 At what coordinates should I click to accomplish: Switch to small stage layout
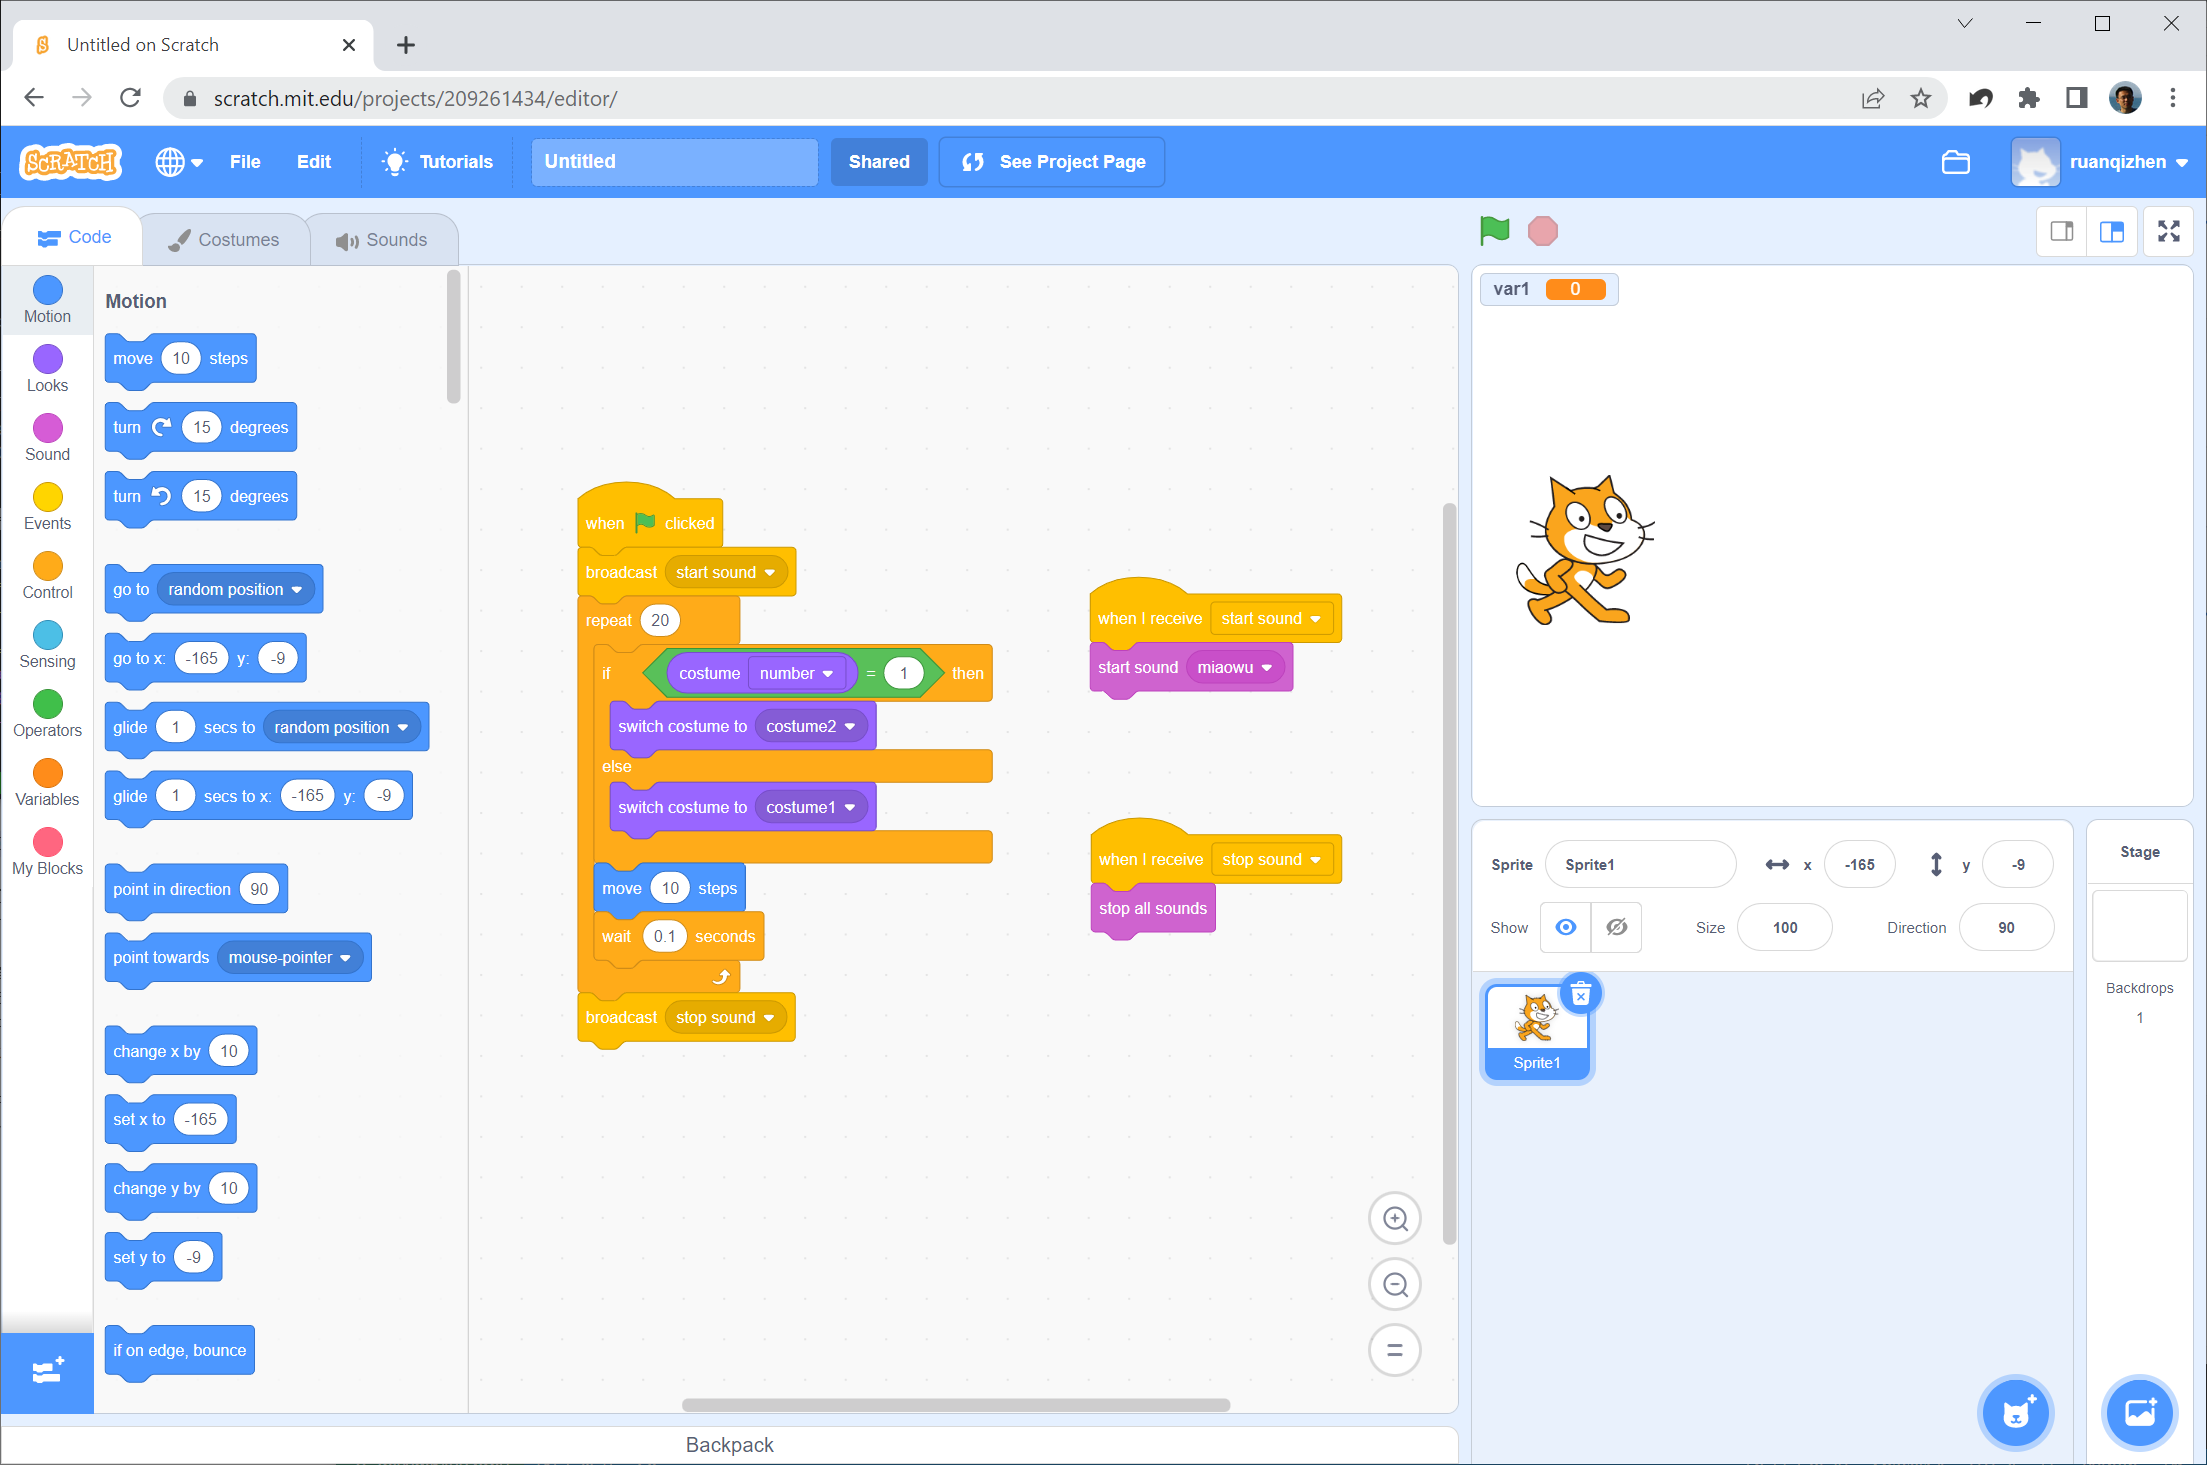point(2062,232)
